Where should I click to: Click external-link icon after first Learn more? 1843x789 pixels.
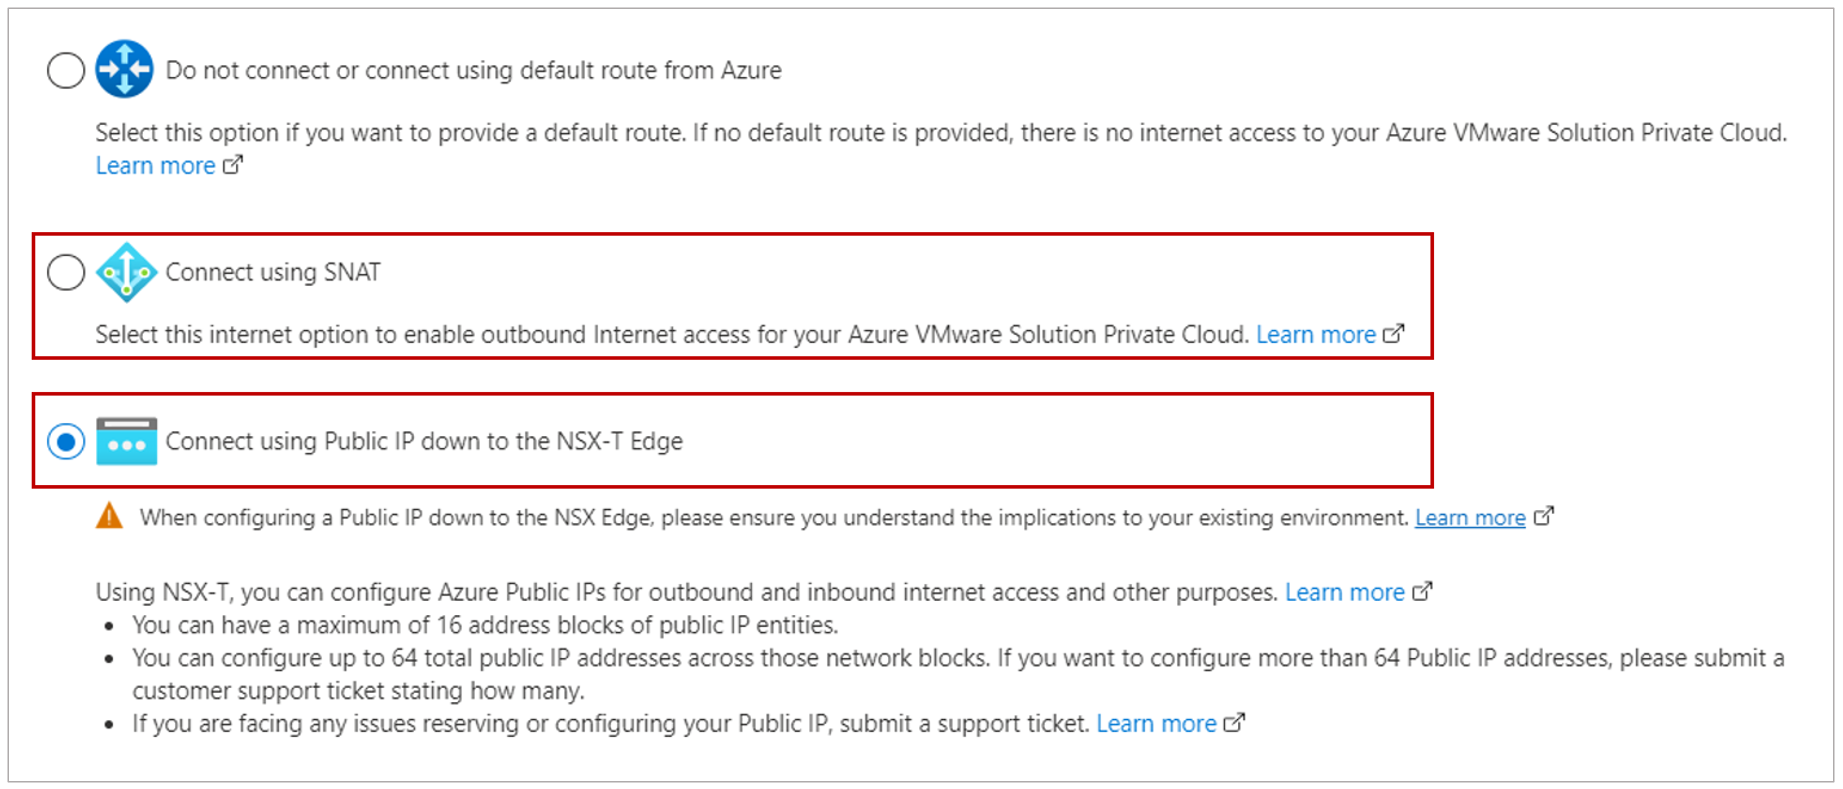coord(232,164)
